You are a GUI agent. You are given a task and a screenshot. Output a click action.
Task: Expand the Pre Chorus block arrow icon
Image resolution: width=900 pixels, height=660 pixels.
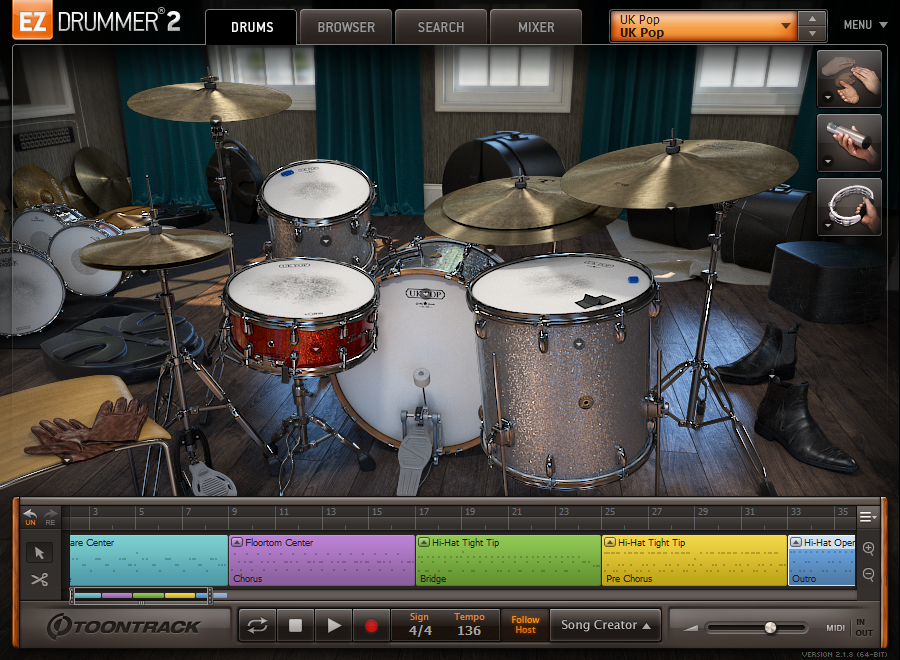pos(610,542)
